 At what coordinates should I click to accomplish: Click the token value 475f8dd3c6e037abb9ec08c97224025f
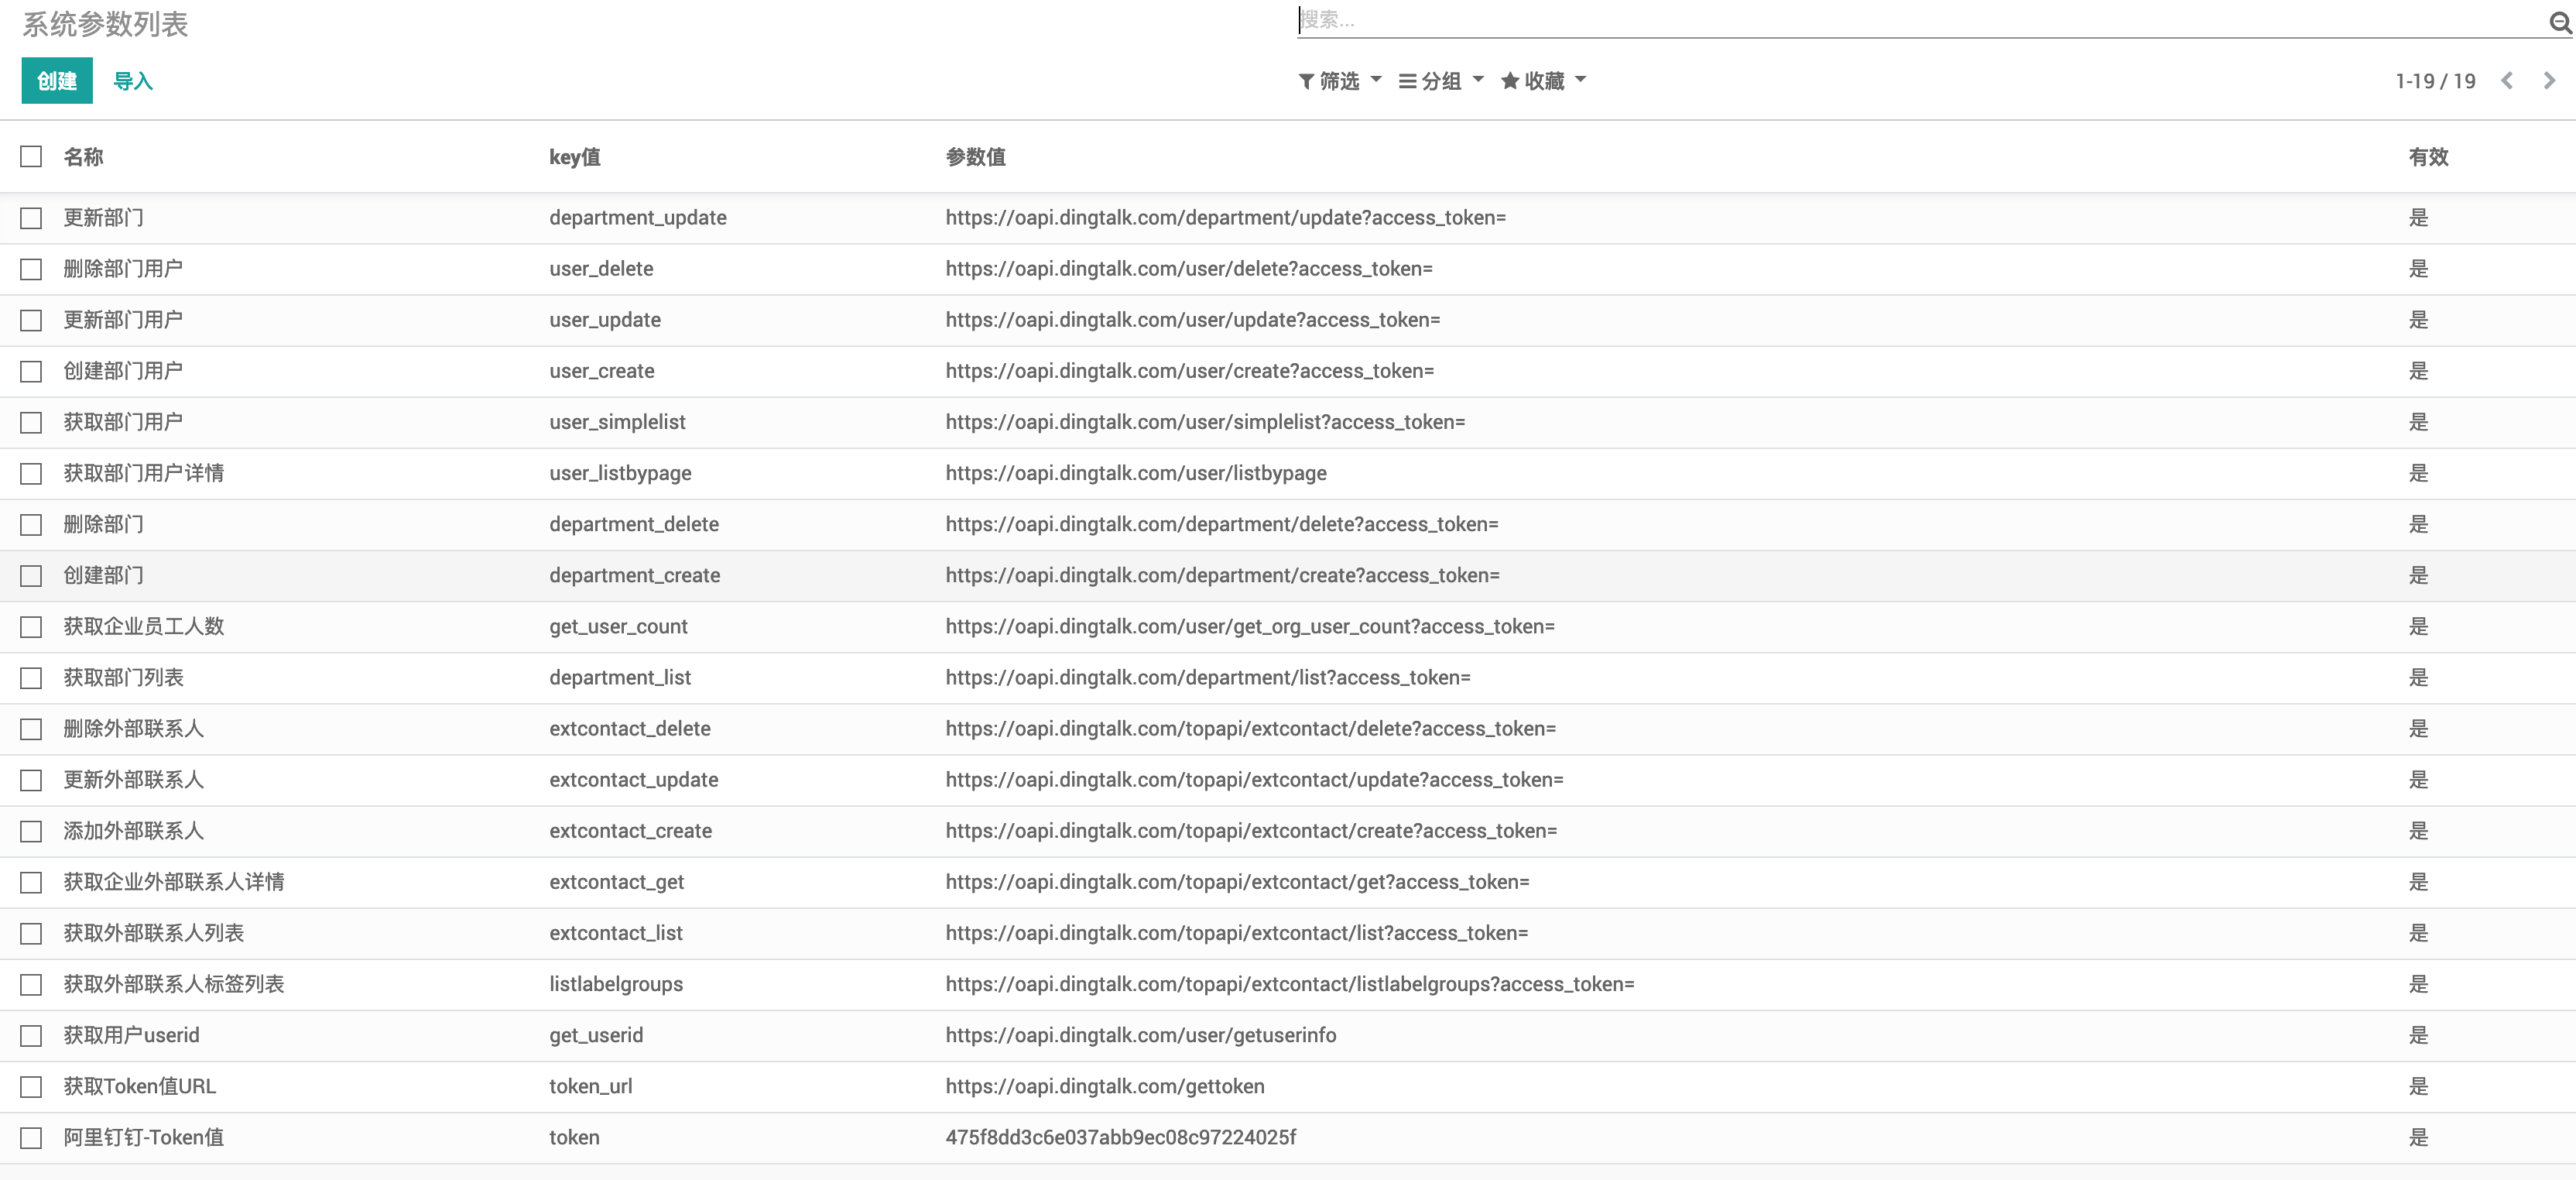[1121, 1137]
